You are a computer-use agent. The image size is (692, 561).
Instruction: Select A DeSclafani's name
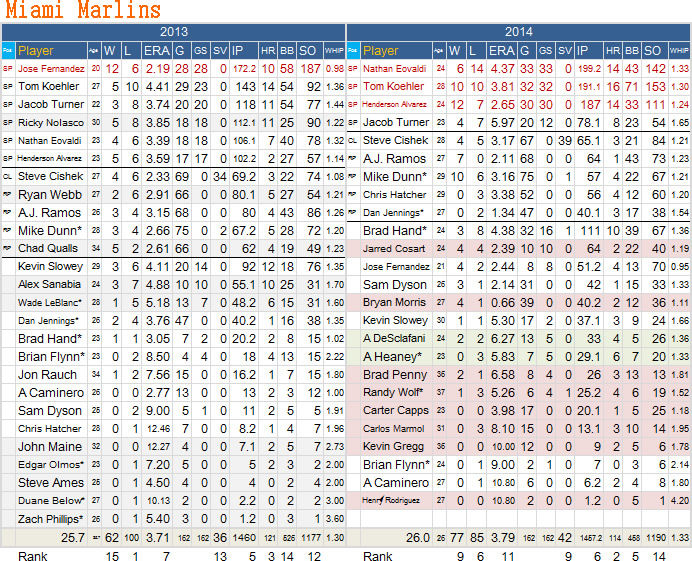click(x=394, y=339)
